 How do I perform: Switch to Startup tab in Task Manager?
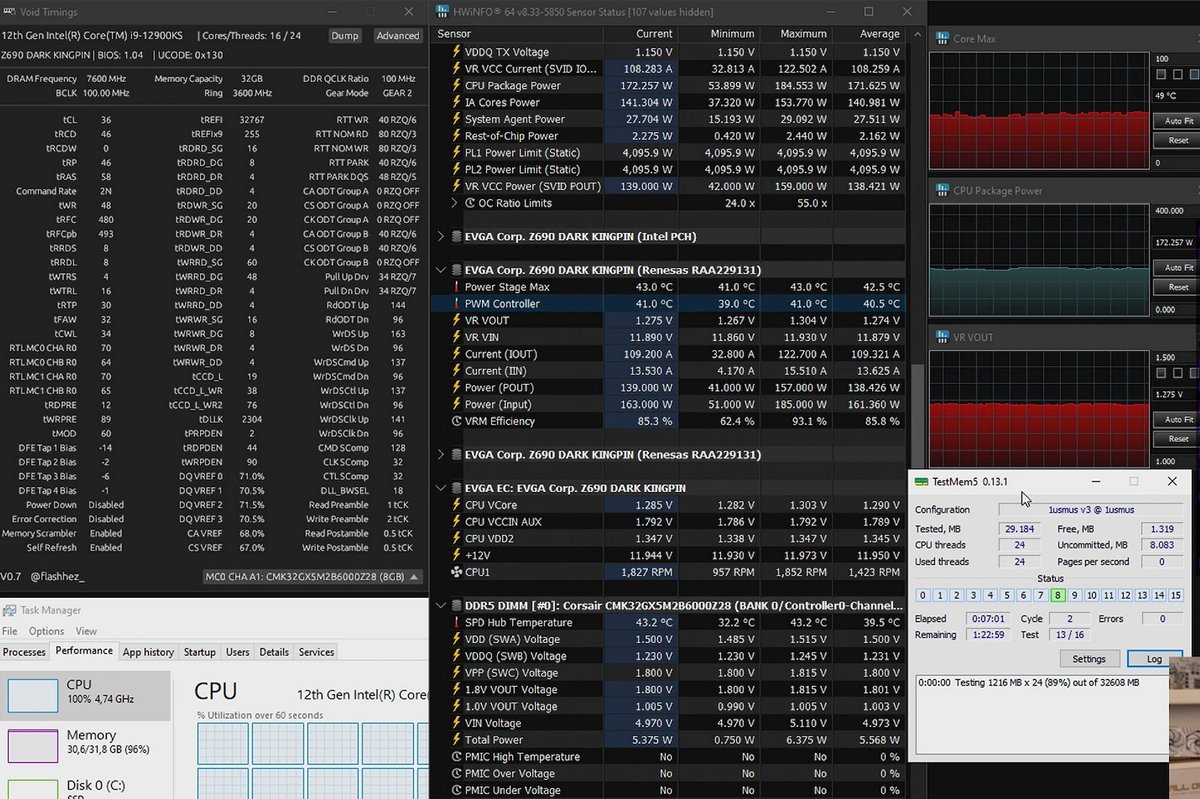pyautogui.click(x=199, y=652)
